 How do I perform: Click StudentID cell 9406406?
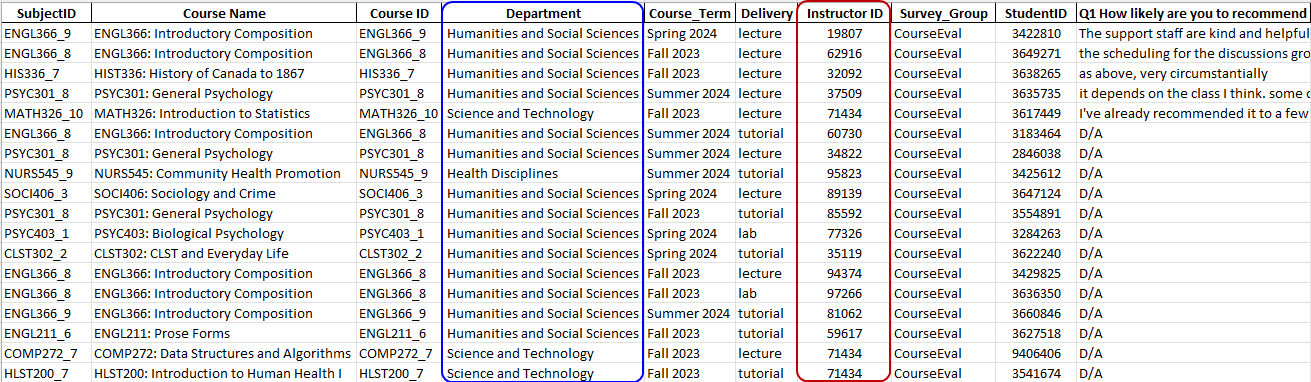(1035, 353)
